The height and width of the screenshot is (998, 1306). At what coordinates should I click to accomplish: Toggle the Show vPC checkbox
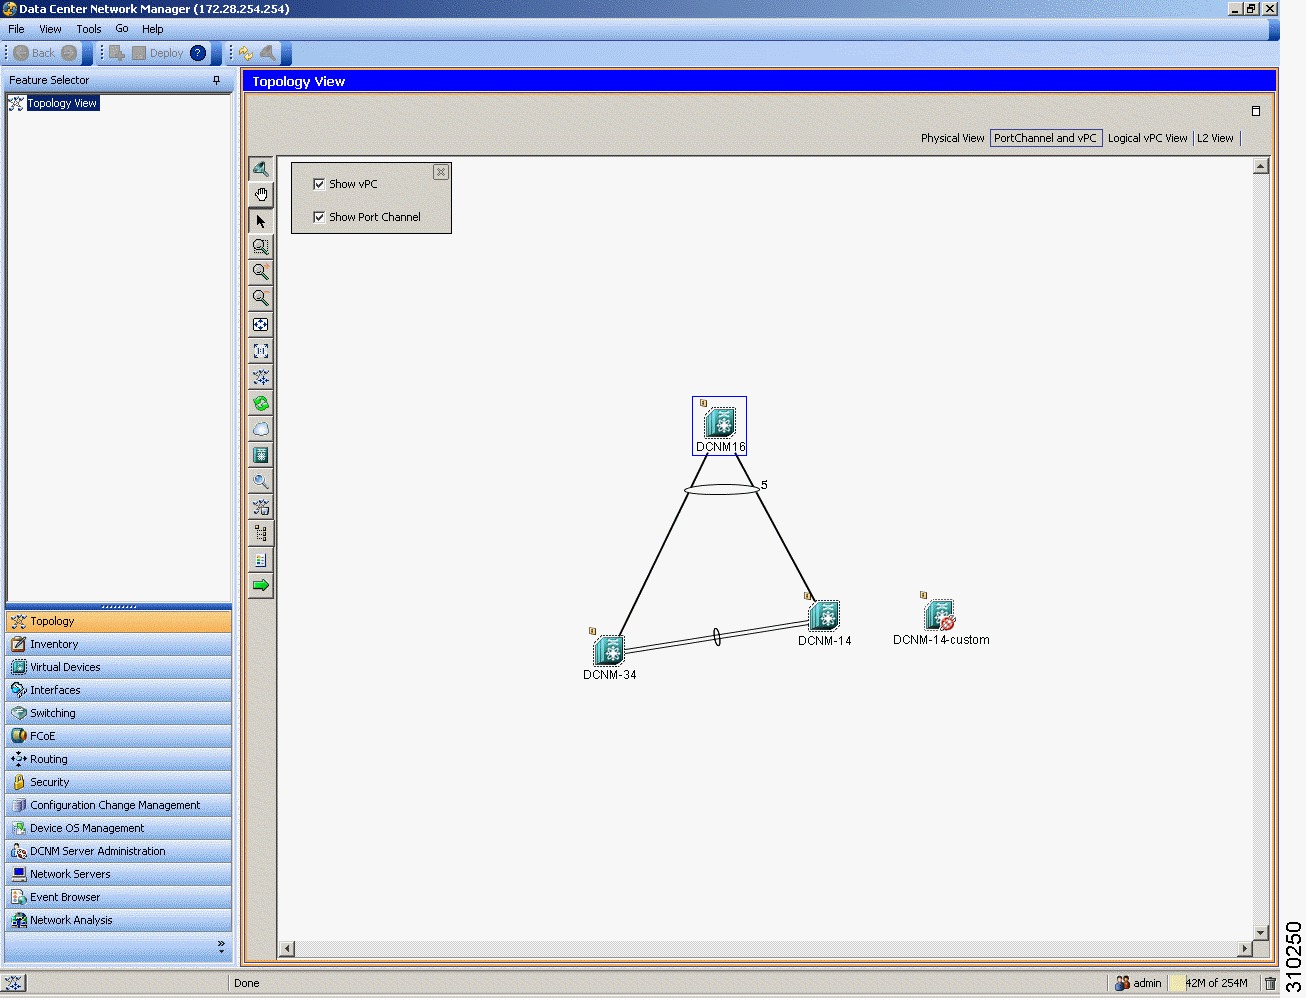pos(319,184)
